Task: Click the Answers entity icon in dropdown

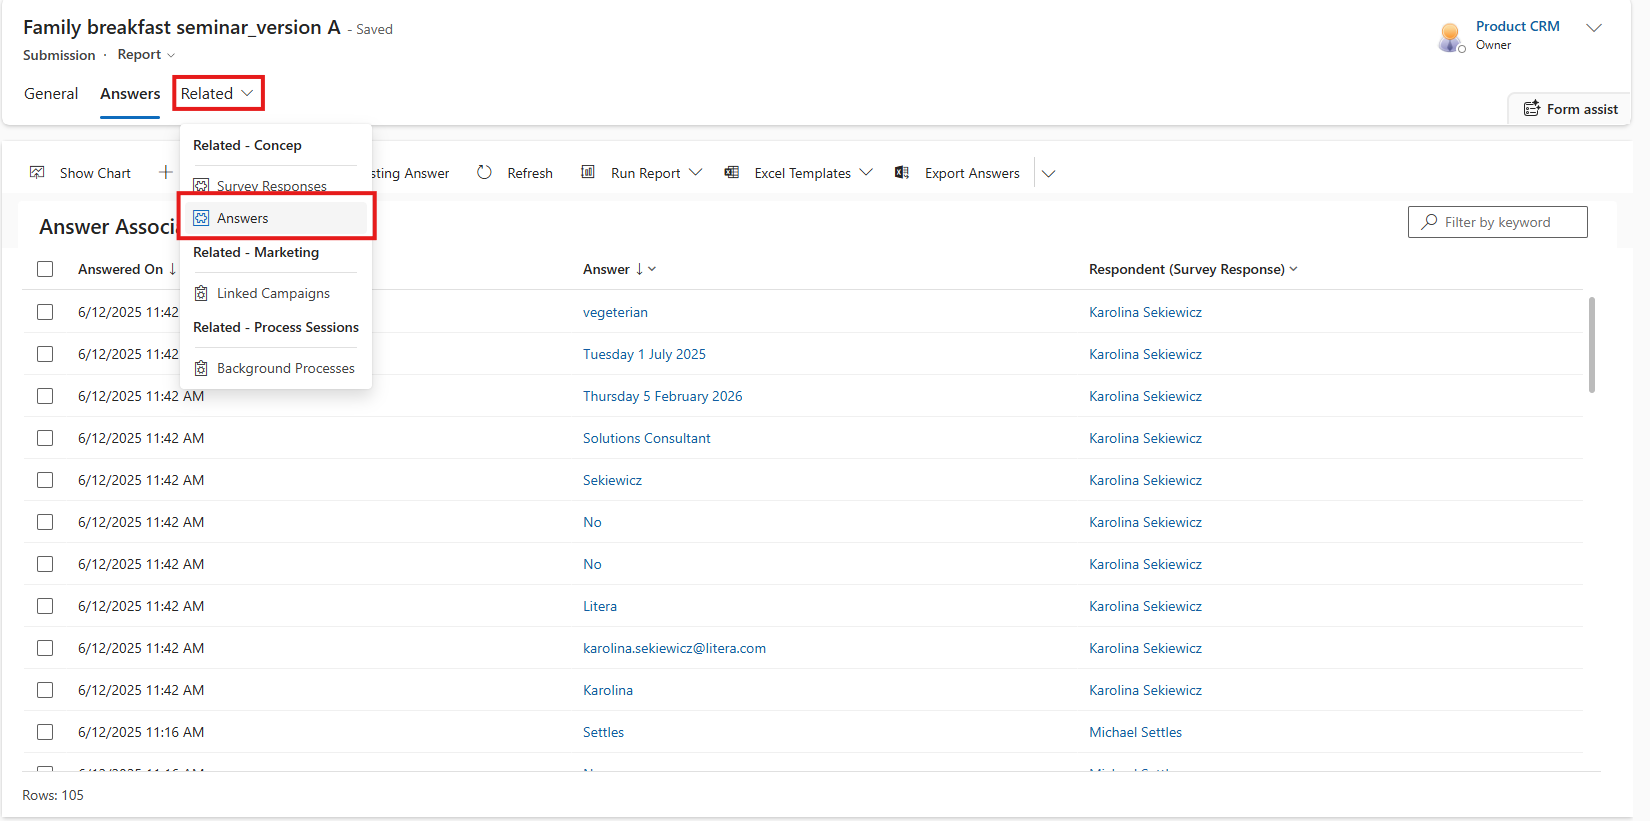Action: coord(201,218)
